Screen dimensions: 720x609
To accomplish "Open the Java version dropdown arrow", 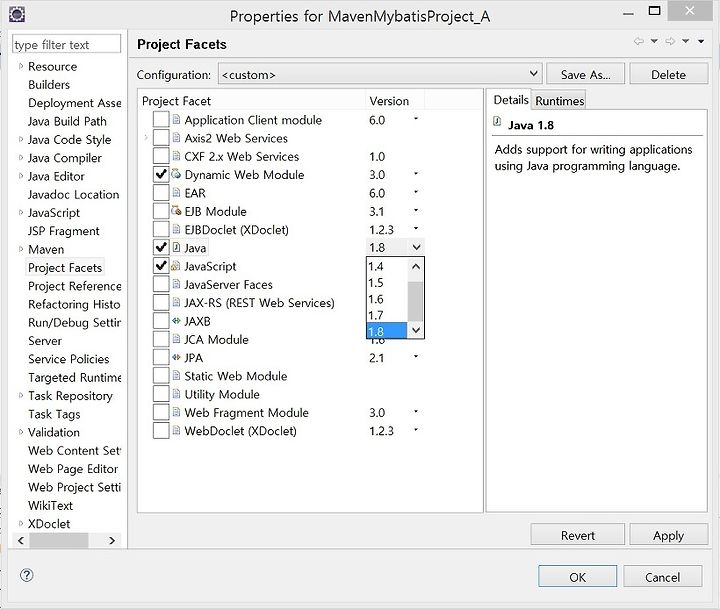I will (416, 247).
